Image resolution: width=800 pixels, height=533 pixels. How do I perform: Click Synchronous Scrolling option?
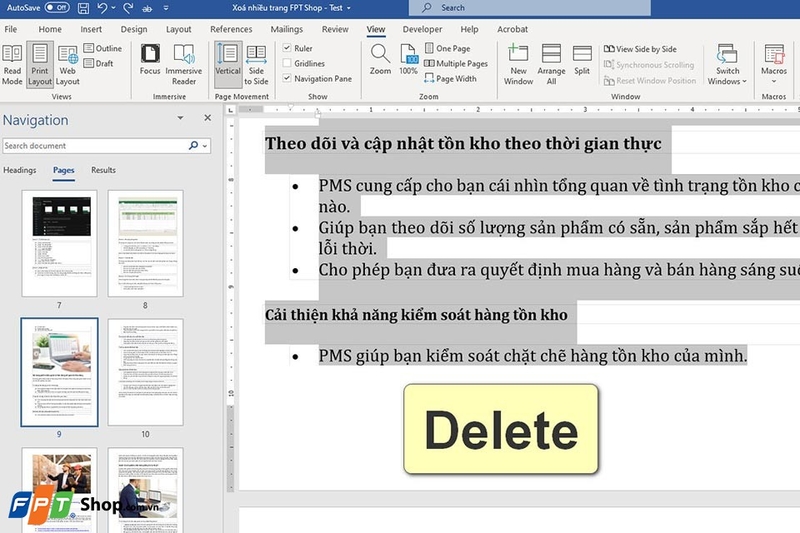tap(649, 65)
